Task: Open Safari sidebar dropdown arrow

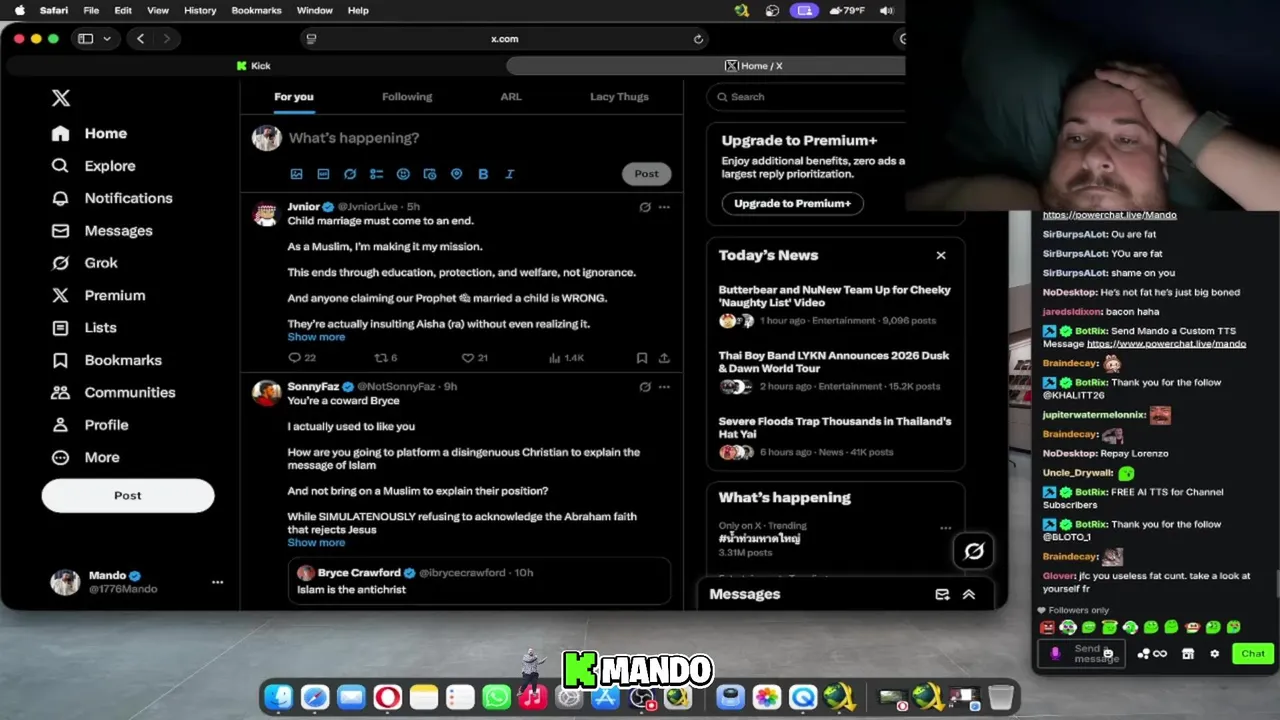Action: click(x=106, y=39)
